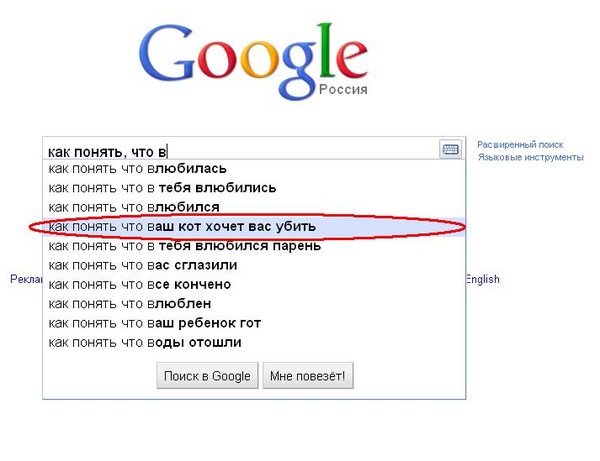Click the virtual keyboard icon in search box
Image resolution: width=600 pixels, height=461 pixels.
(x=450, y=150)
